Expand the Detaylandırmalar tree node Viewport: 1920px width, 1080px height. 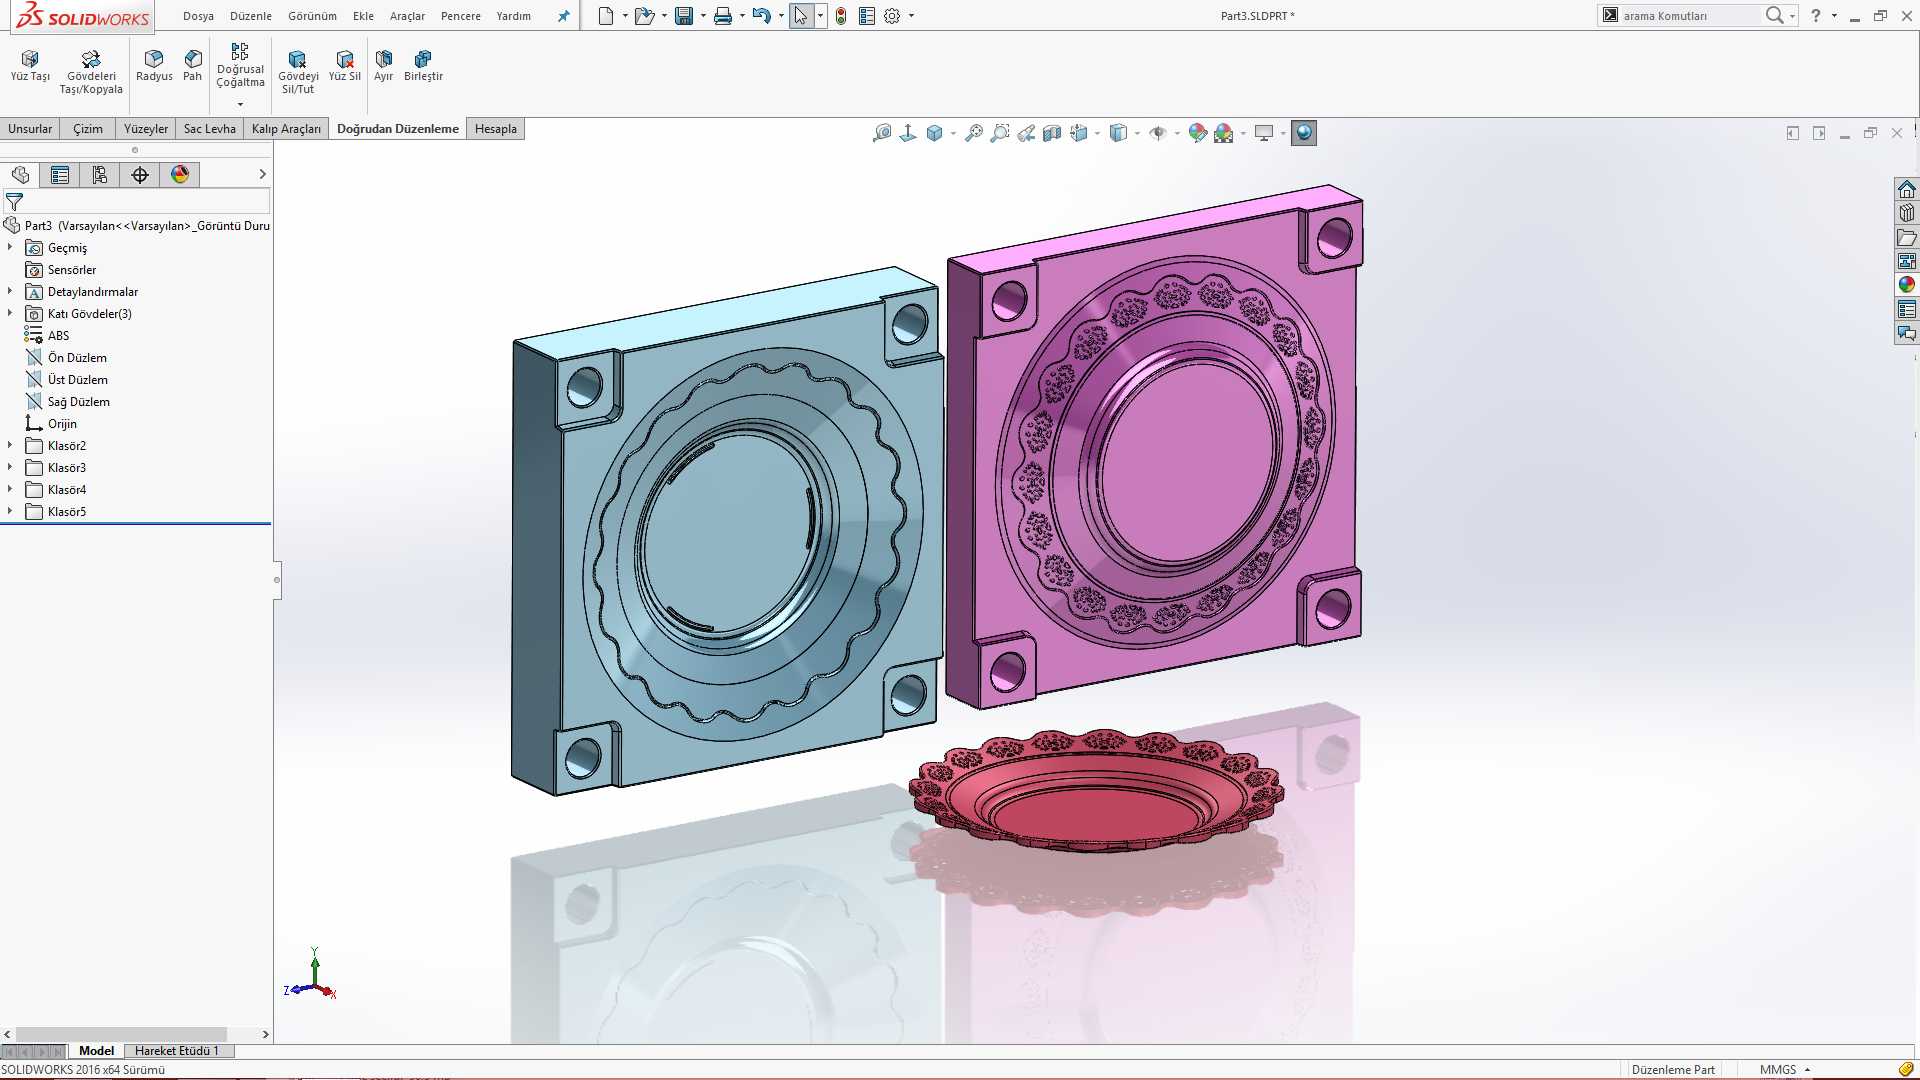[10, 291]
